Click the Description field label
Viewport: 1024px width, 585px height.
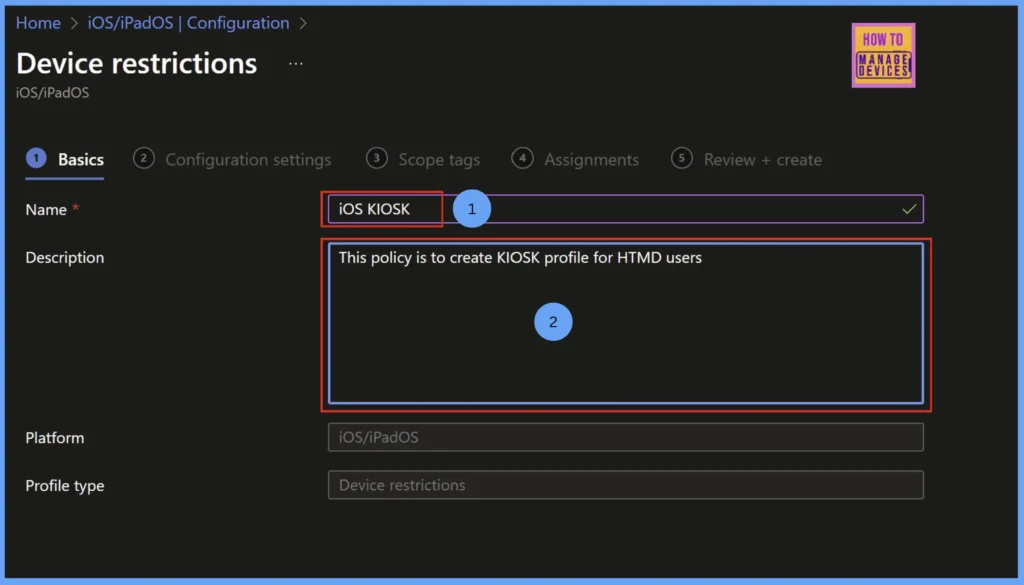click(x=65, y=257)
